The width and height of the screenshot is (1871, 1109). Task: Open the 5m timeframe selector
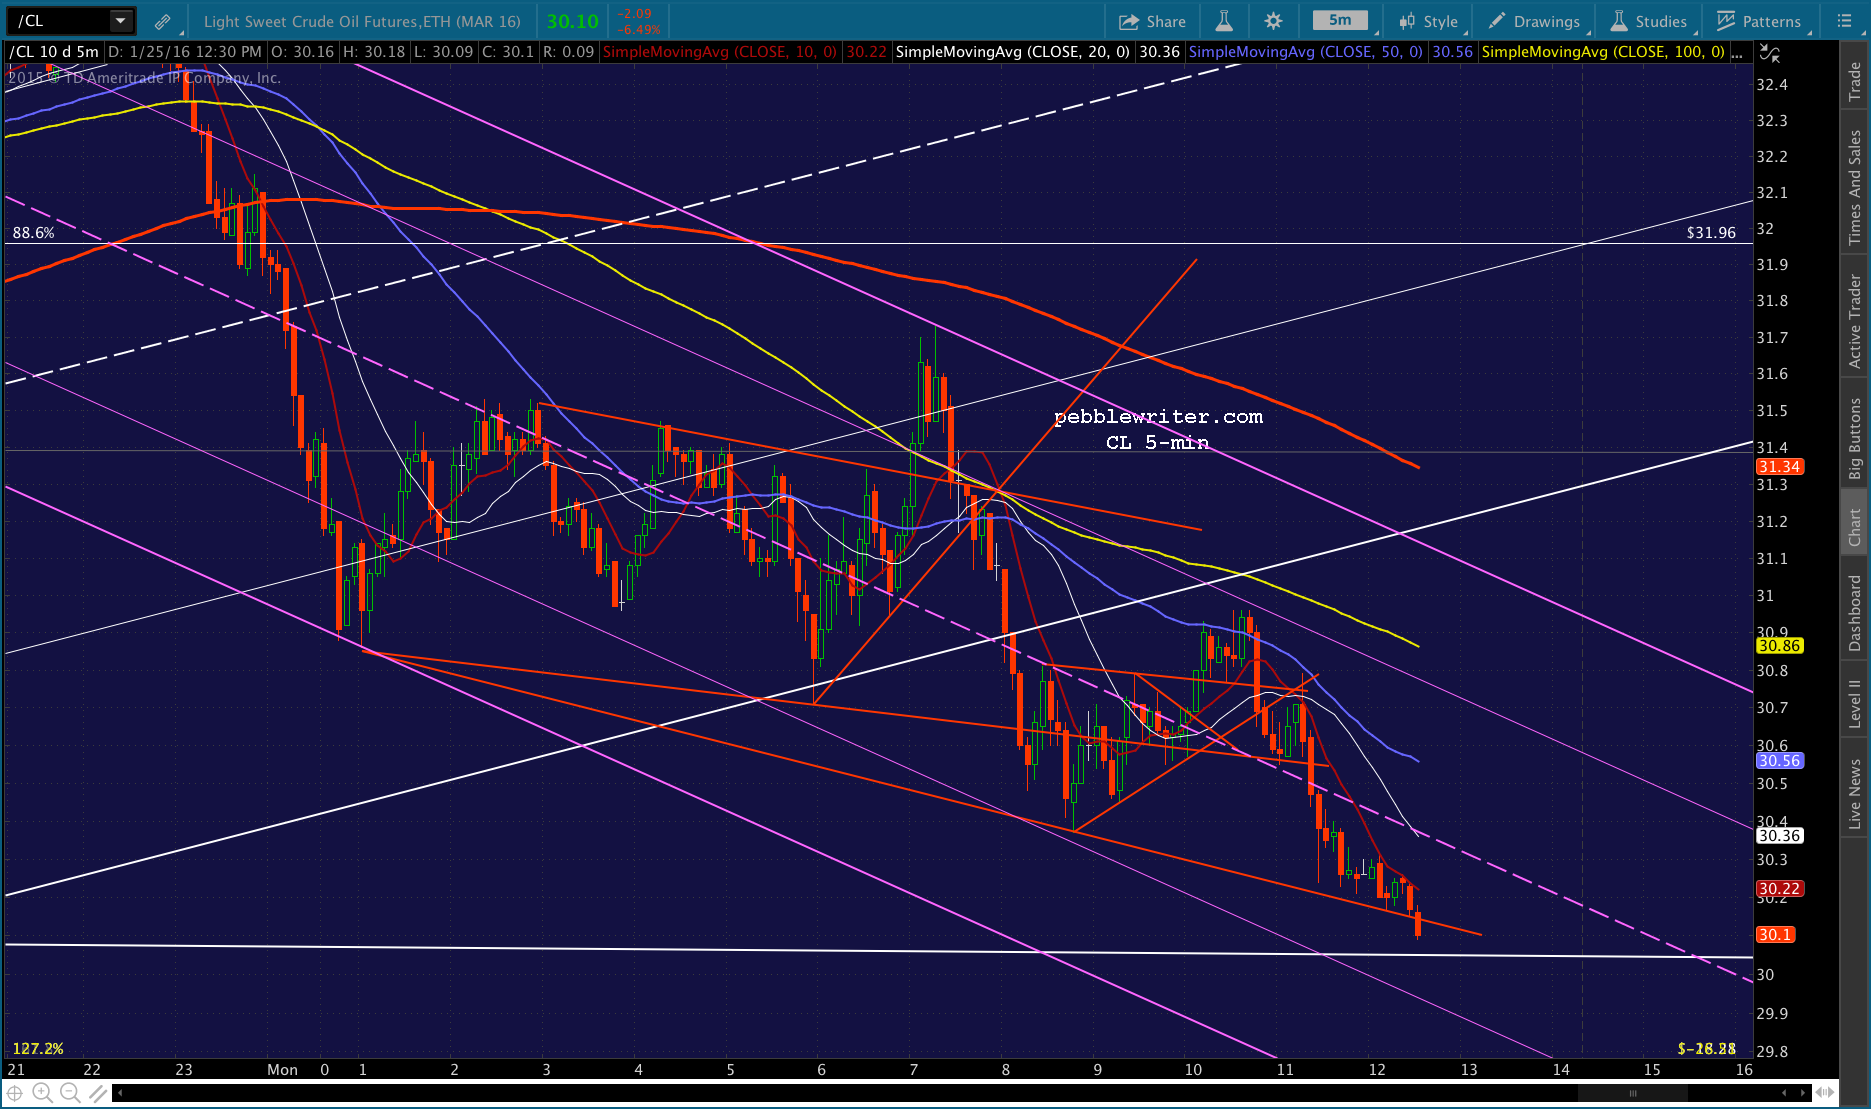(1340, 20)
